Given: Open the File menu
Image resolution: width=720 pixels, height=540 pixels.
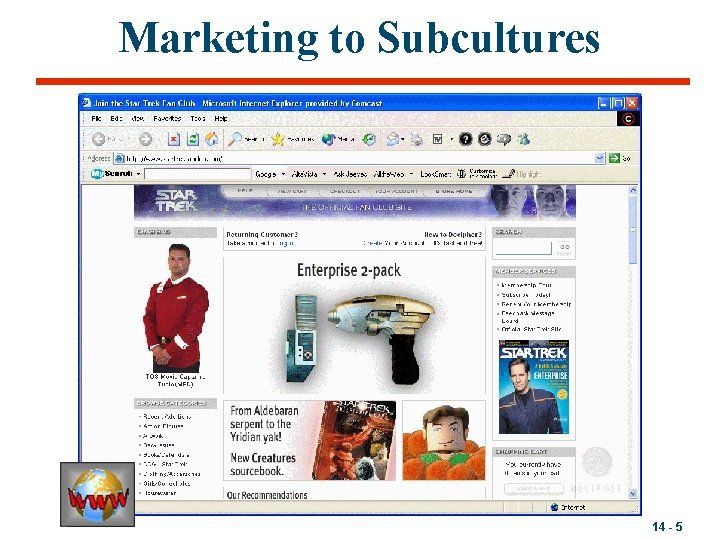Looking at the screenshot, I should [x=96, y=118].
